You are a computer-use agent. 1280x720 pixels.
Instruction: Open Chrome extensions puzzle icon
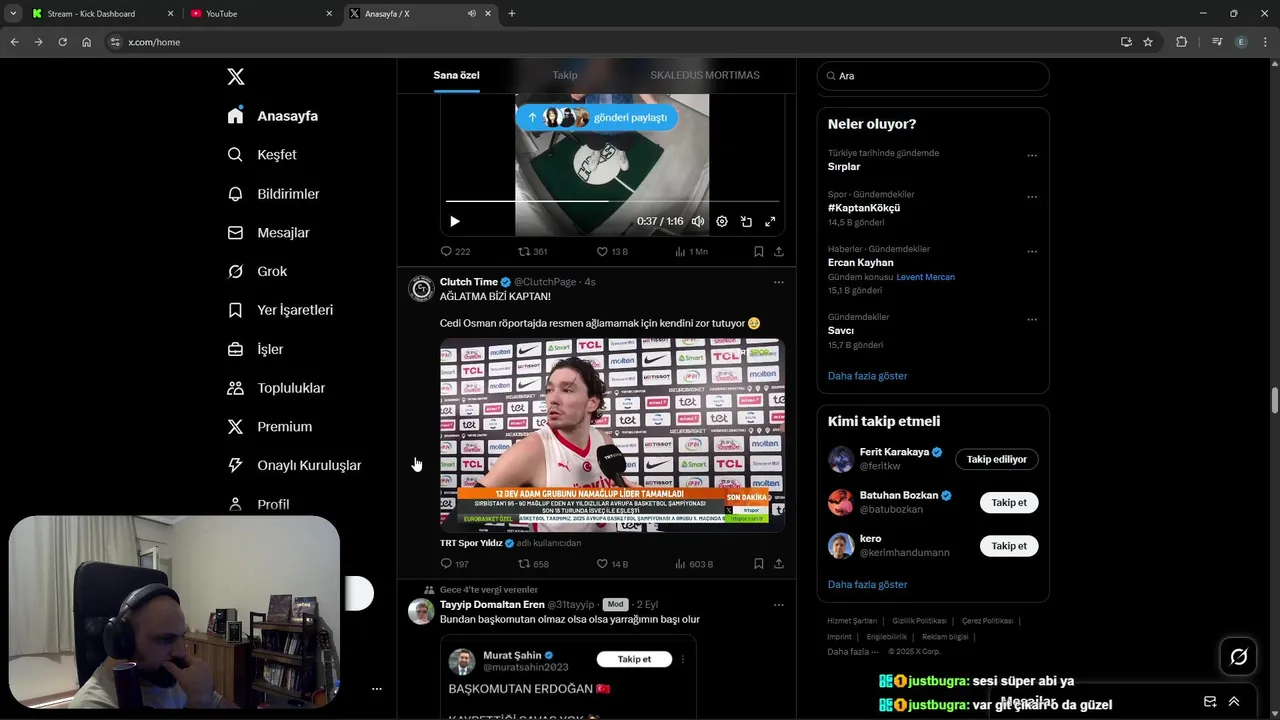(1182, 42)
